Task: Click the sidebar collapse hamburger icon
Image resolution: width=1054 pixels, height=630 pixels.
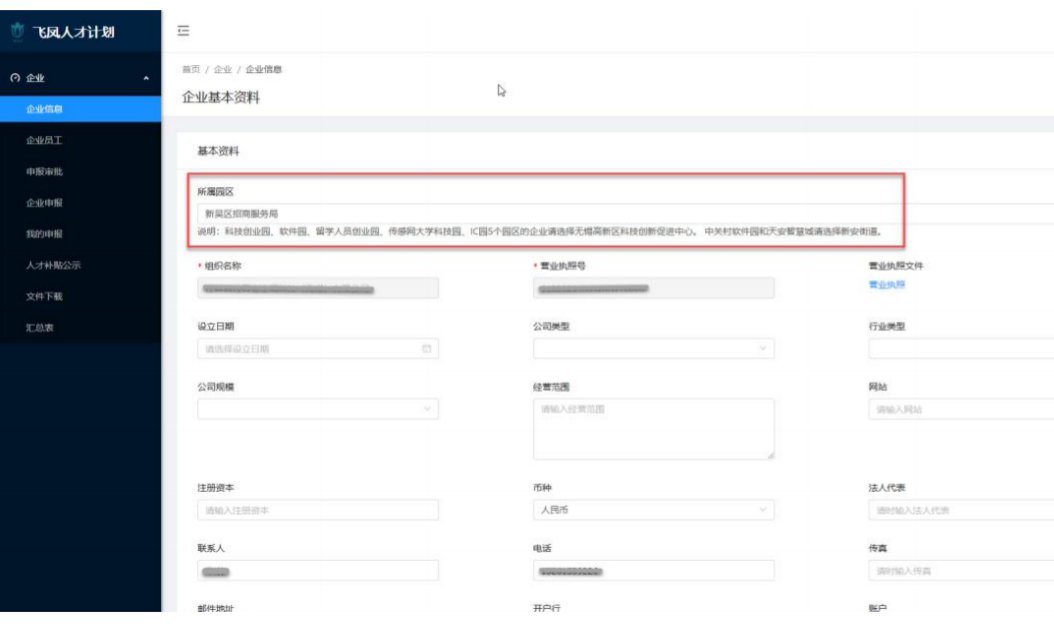Action: (x=183, y=31)
